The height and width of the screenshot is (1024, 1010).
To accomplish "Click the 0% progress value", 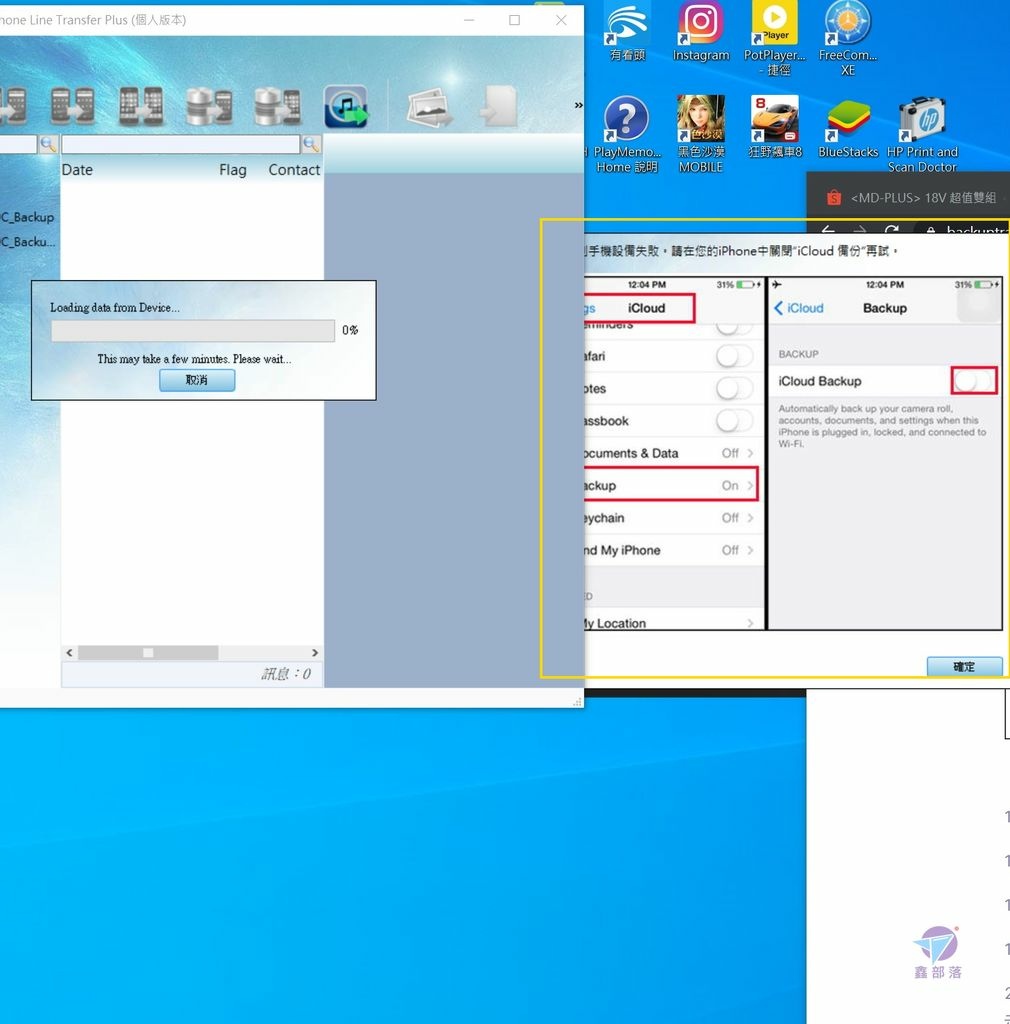I will (x=350, y=330).
